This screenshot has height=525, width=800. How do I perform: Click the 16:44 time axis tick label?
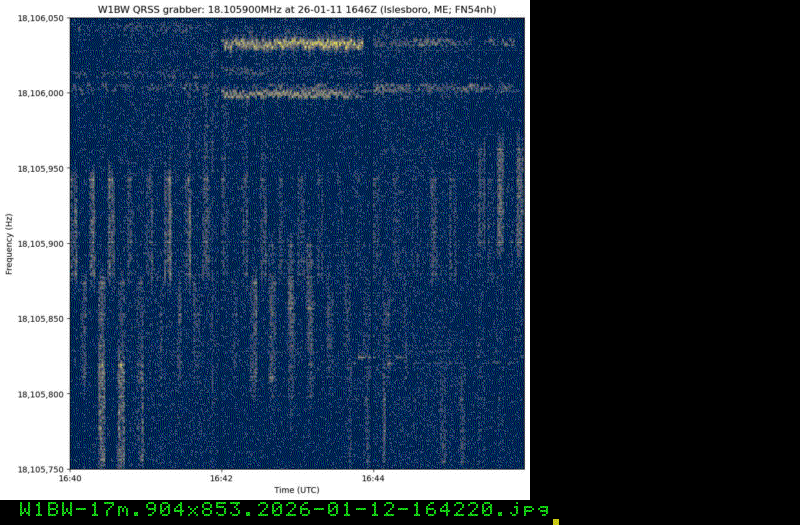click(x=373, y=479)
